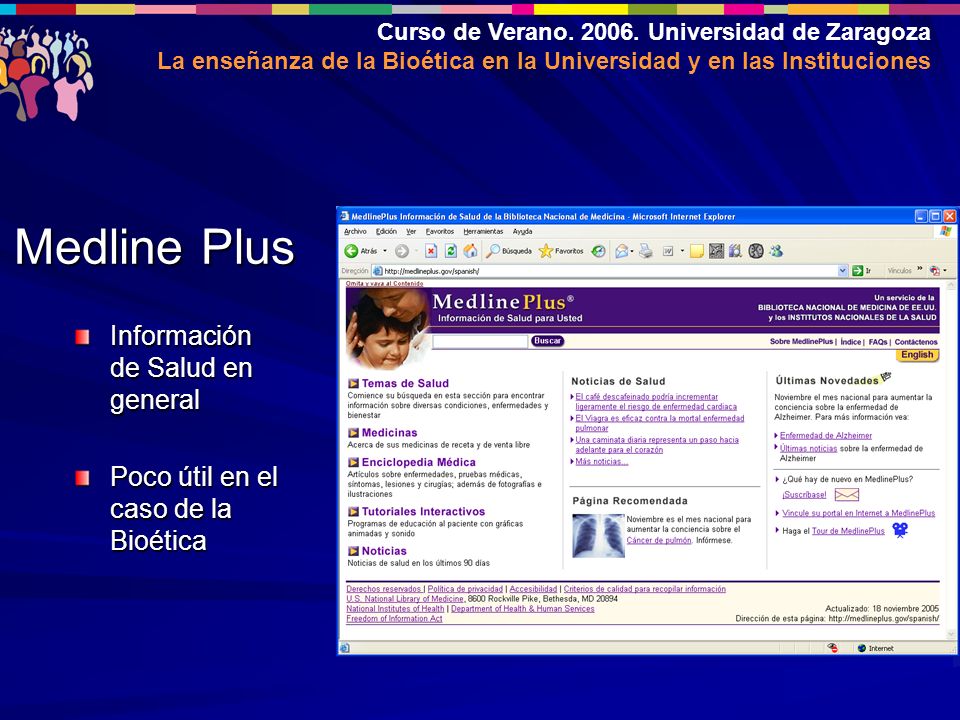This screenshot has width=960, height=720.
Task: Click the Contáctenos link
Action: [916, 342]
